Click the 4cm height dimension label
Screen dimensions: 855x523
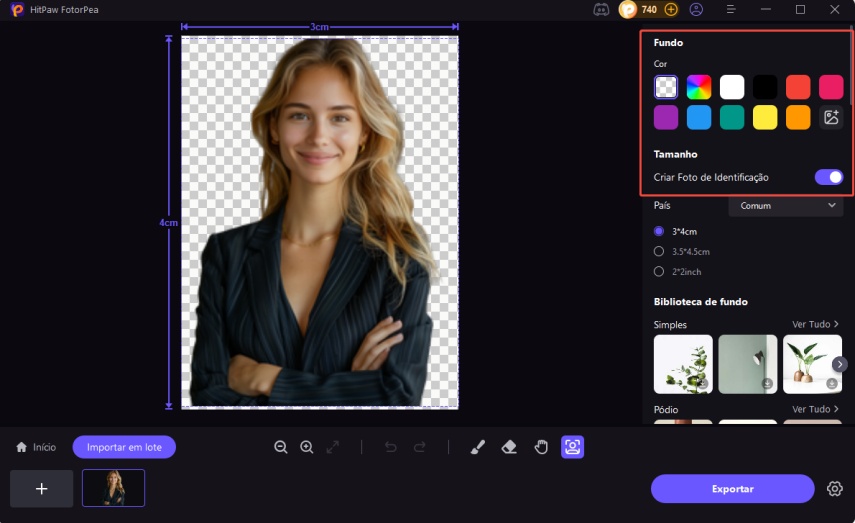pyautogui.click(x=168, y=223)
